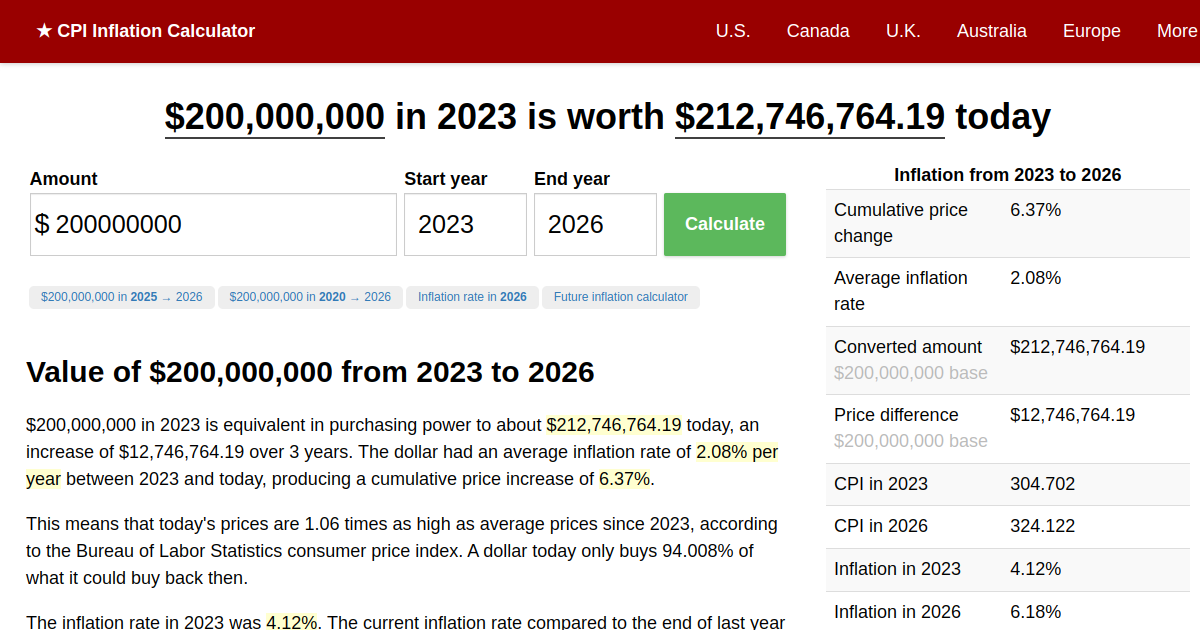
Task: Click the Inflation rate in 2026 chip
Action: click(472, 297)
